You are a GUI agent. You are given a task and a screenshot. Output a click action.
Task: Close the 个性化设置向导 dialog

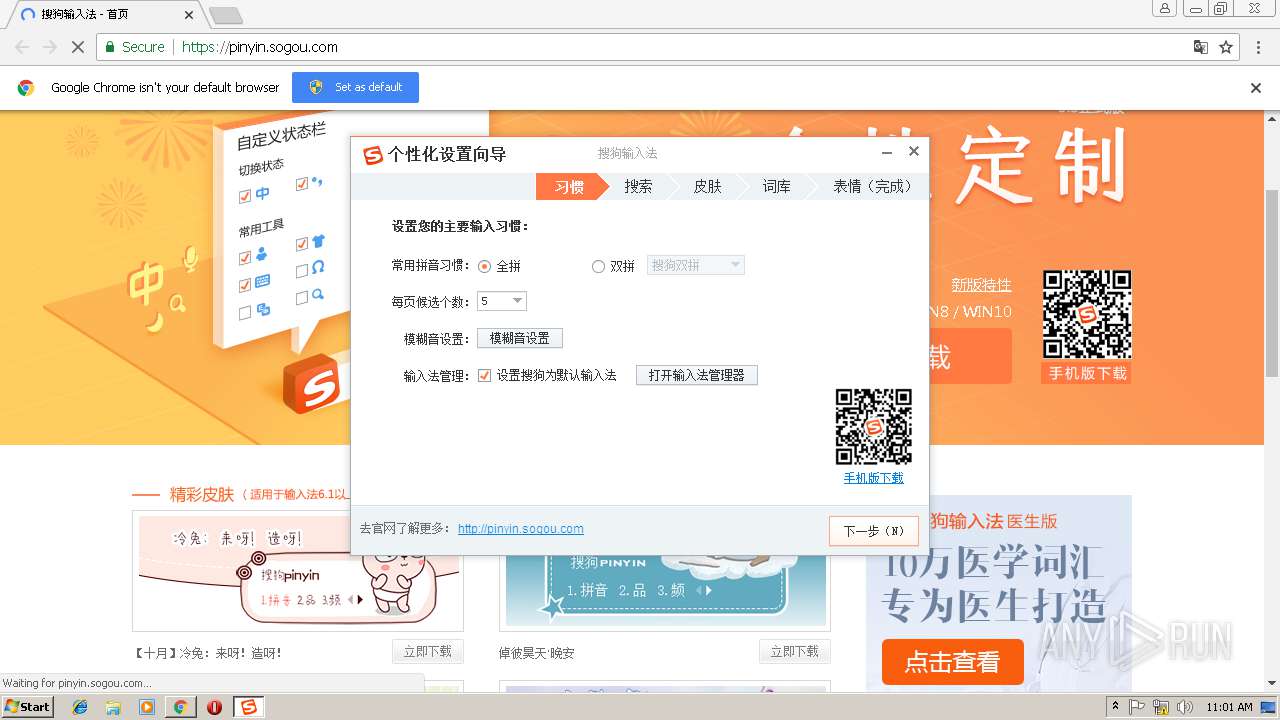click(x=913, y=152)
